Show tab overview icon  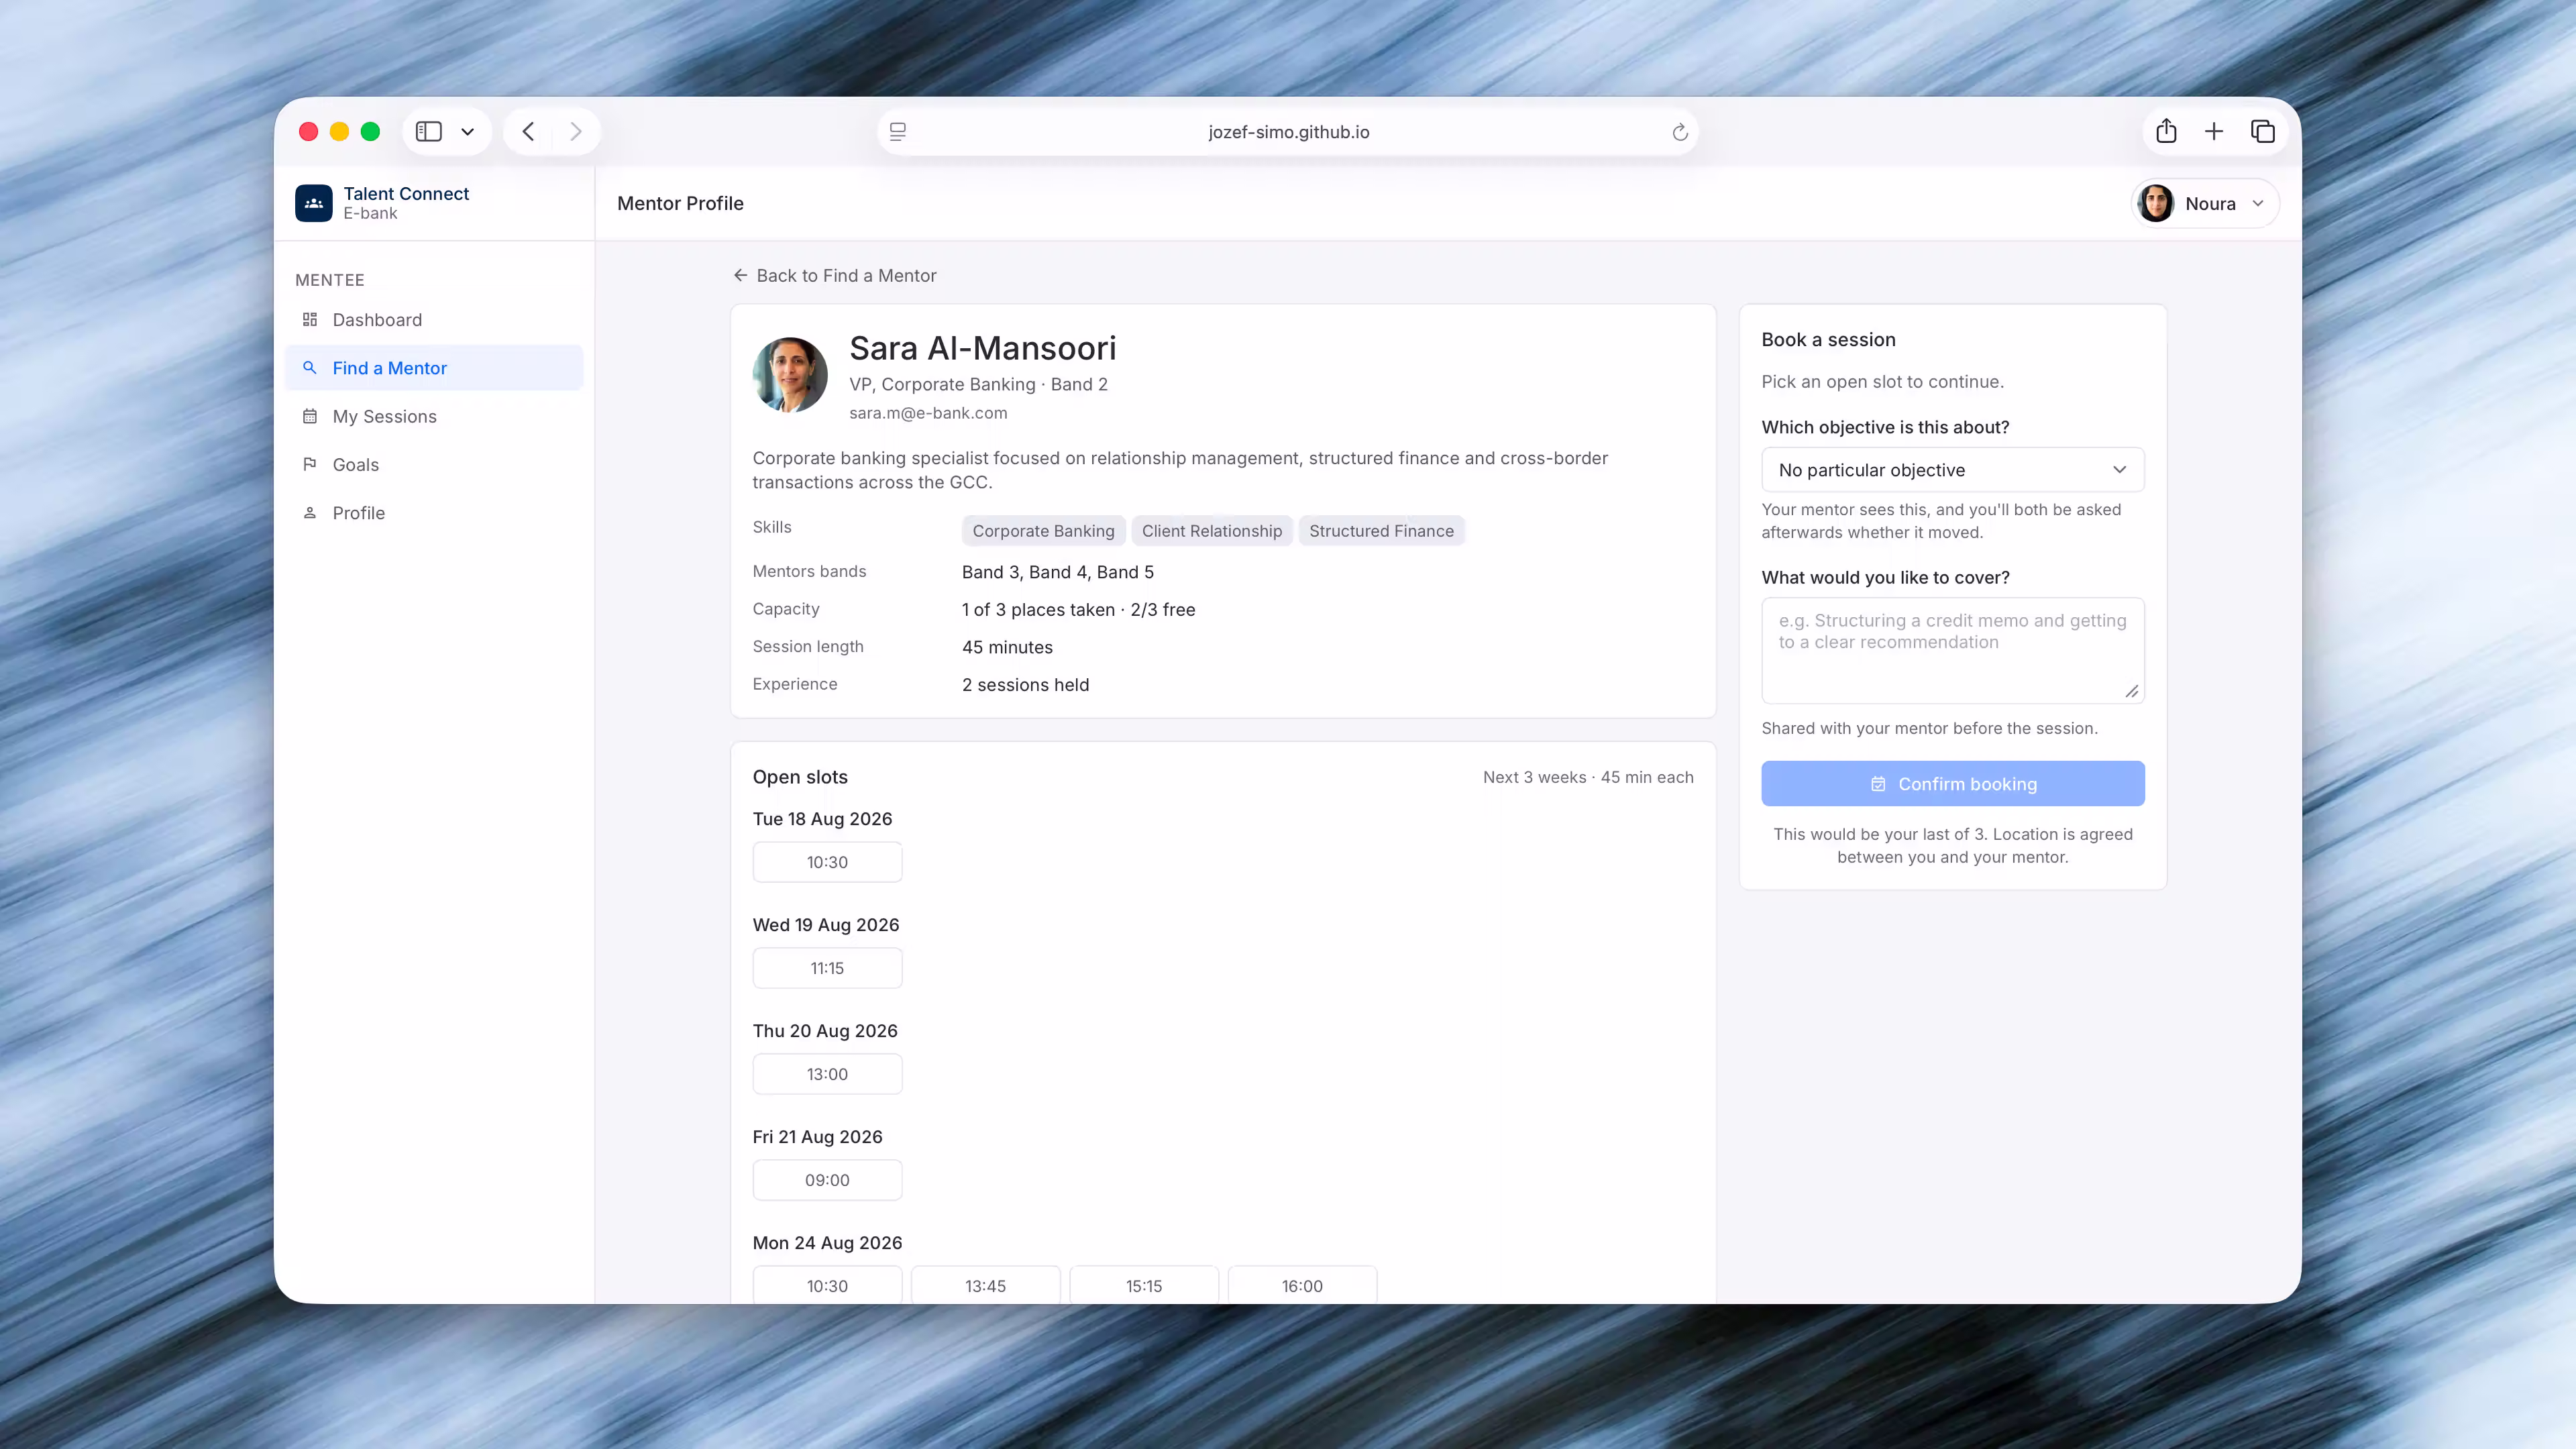2263,131
